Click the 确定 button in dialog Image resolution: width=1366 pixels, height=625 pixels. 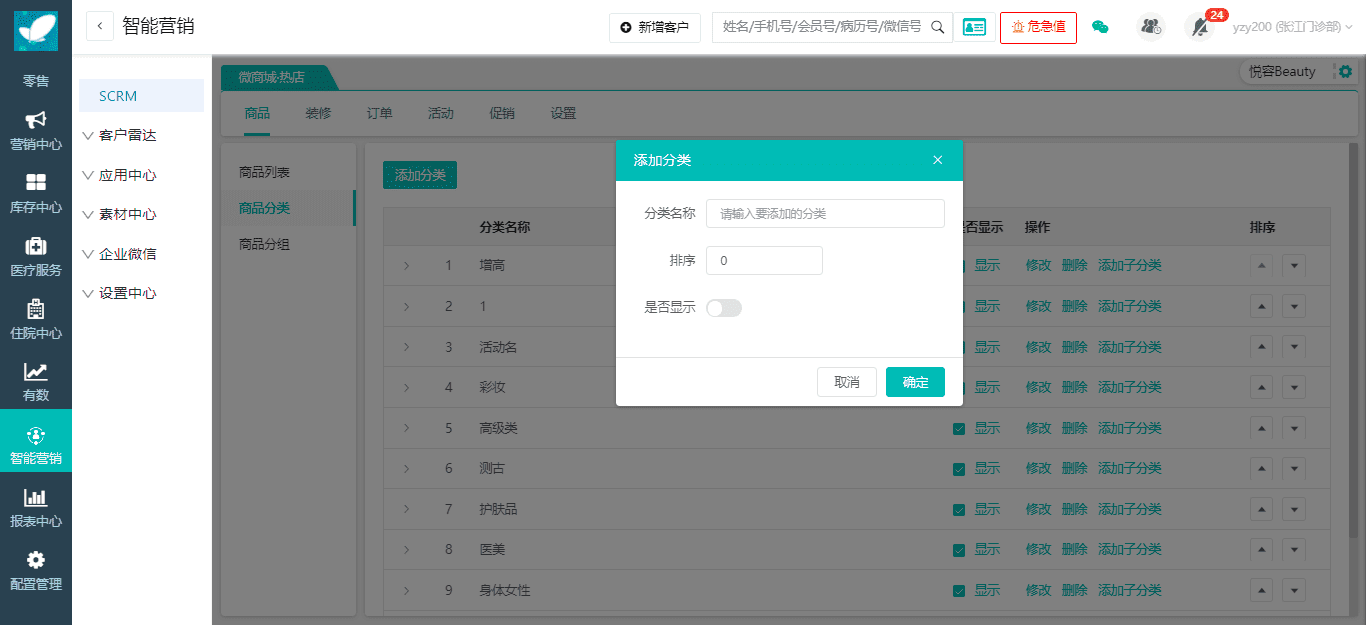(915, 382)
